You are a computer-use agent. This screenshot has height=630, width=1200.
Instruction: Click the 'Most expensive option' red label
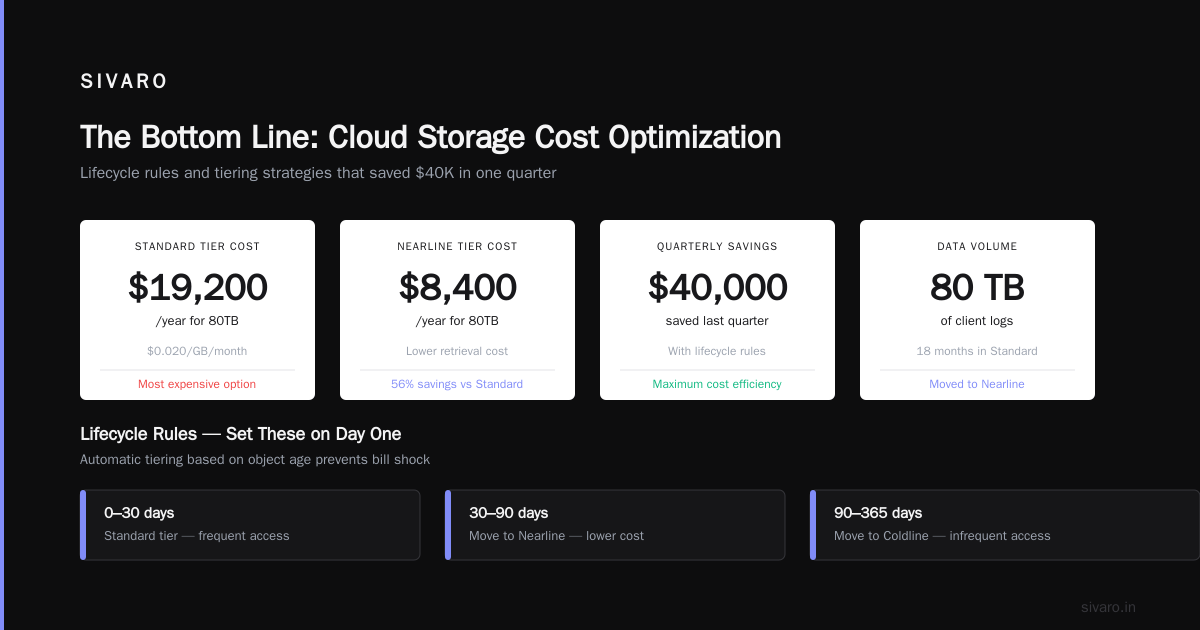197,384
